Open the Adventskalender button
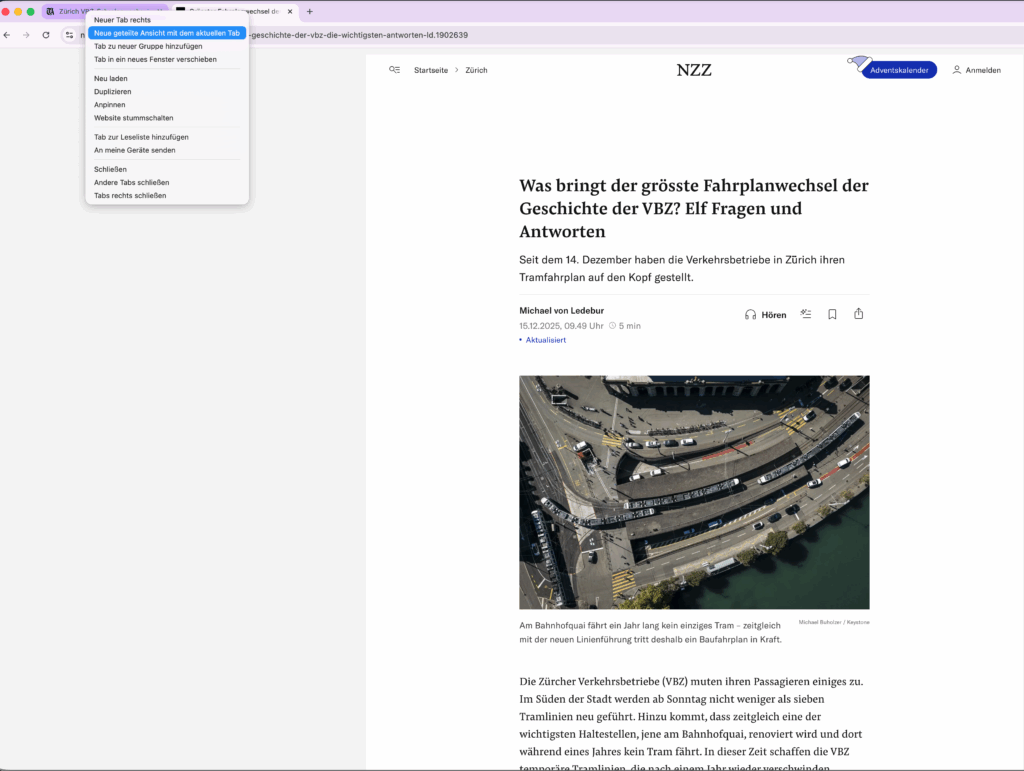Viewport: 1024px width, 771px height. pyautogui.click(x=899, y=70)
